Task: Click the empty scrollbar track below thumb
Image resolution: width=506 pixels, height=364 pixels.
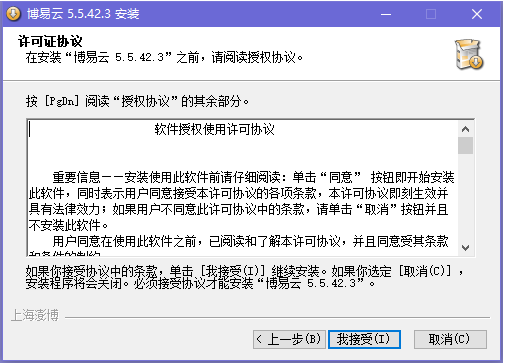Action: click(x=465, y=197)
